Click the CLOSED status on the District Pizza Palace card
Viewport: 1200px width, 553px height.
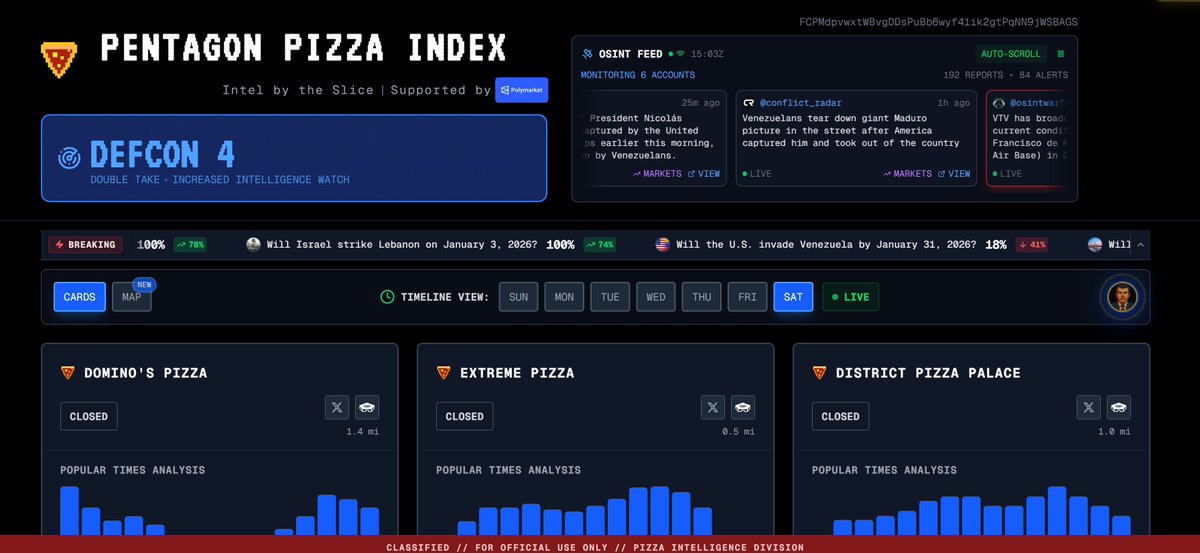coord(841,416)
